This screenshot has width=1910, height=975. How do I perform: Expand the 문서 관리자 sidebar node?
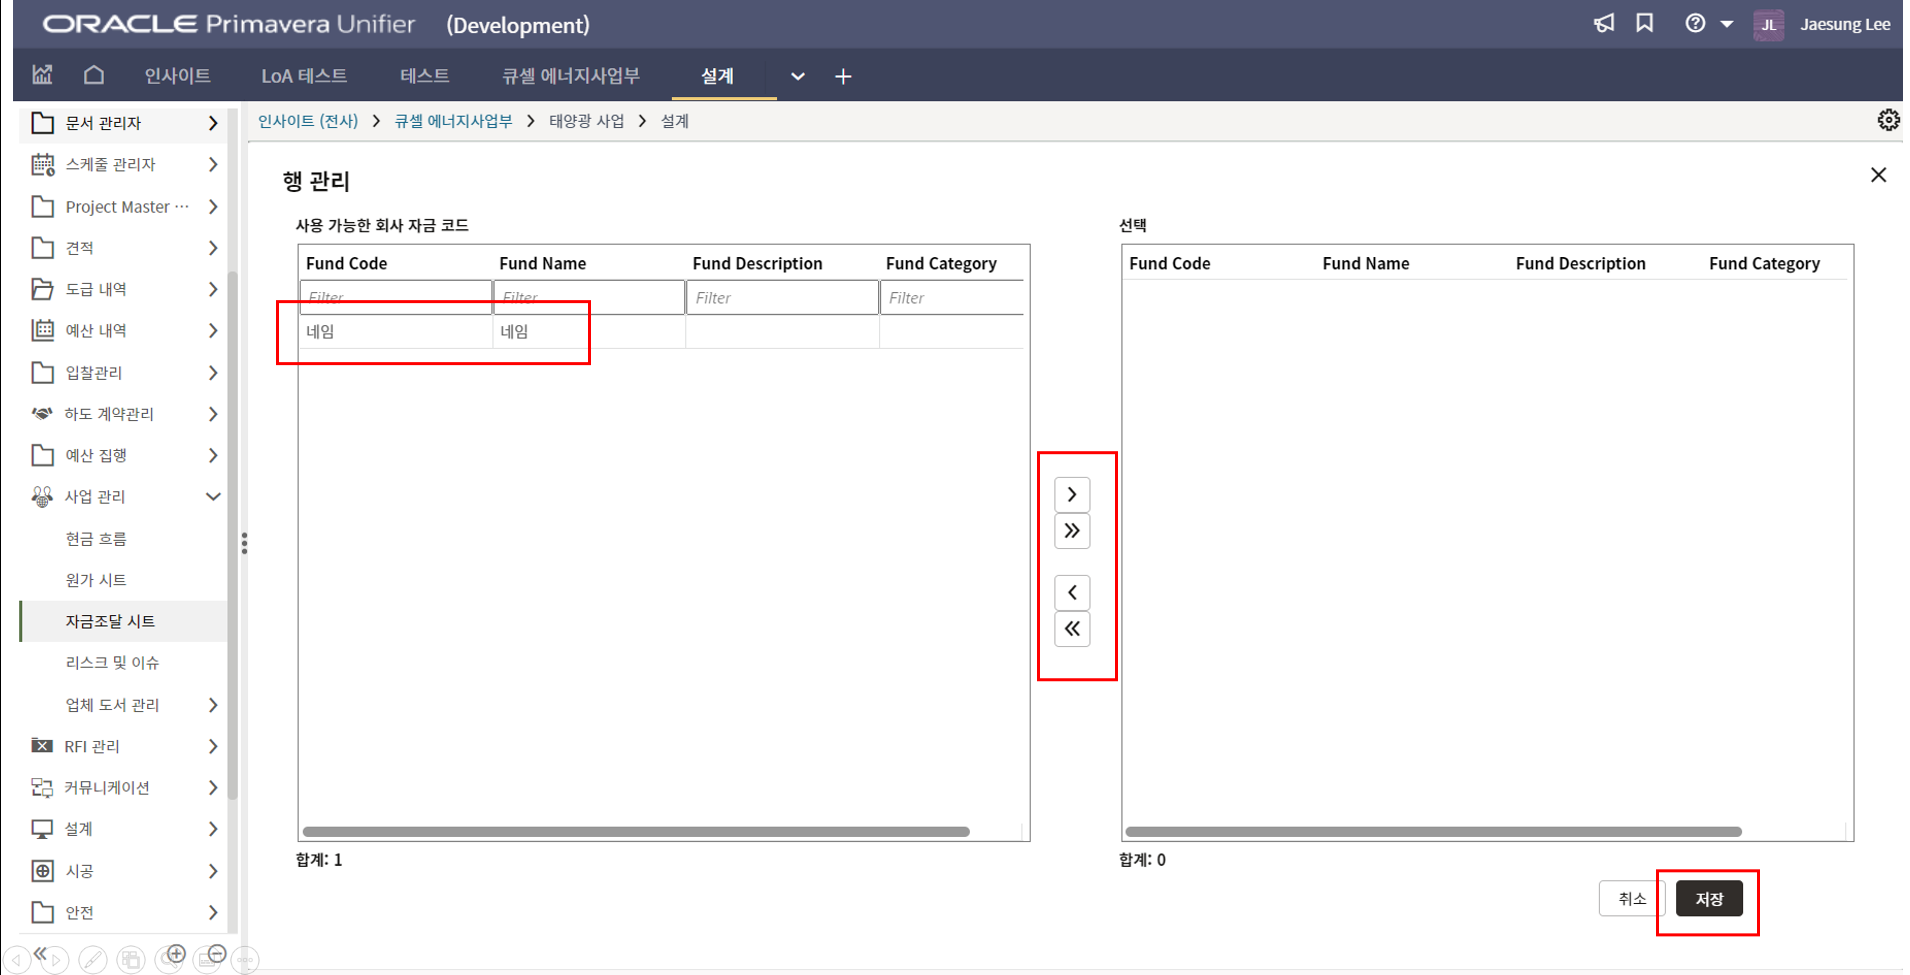click(212, 123)
